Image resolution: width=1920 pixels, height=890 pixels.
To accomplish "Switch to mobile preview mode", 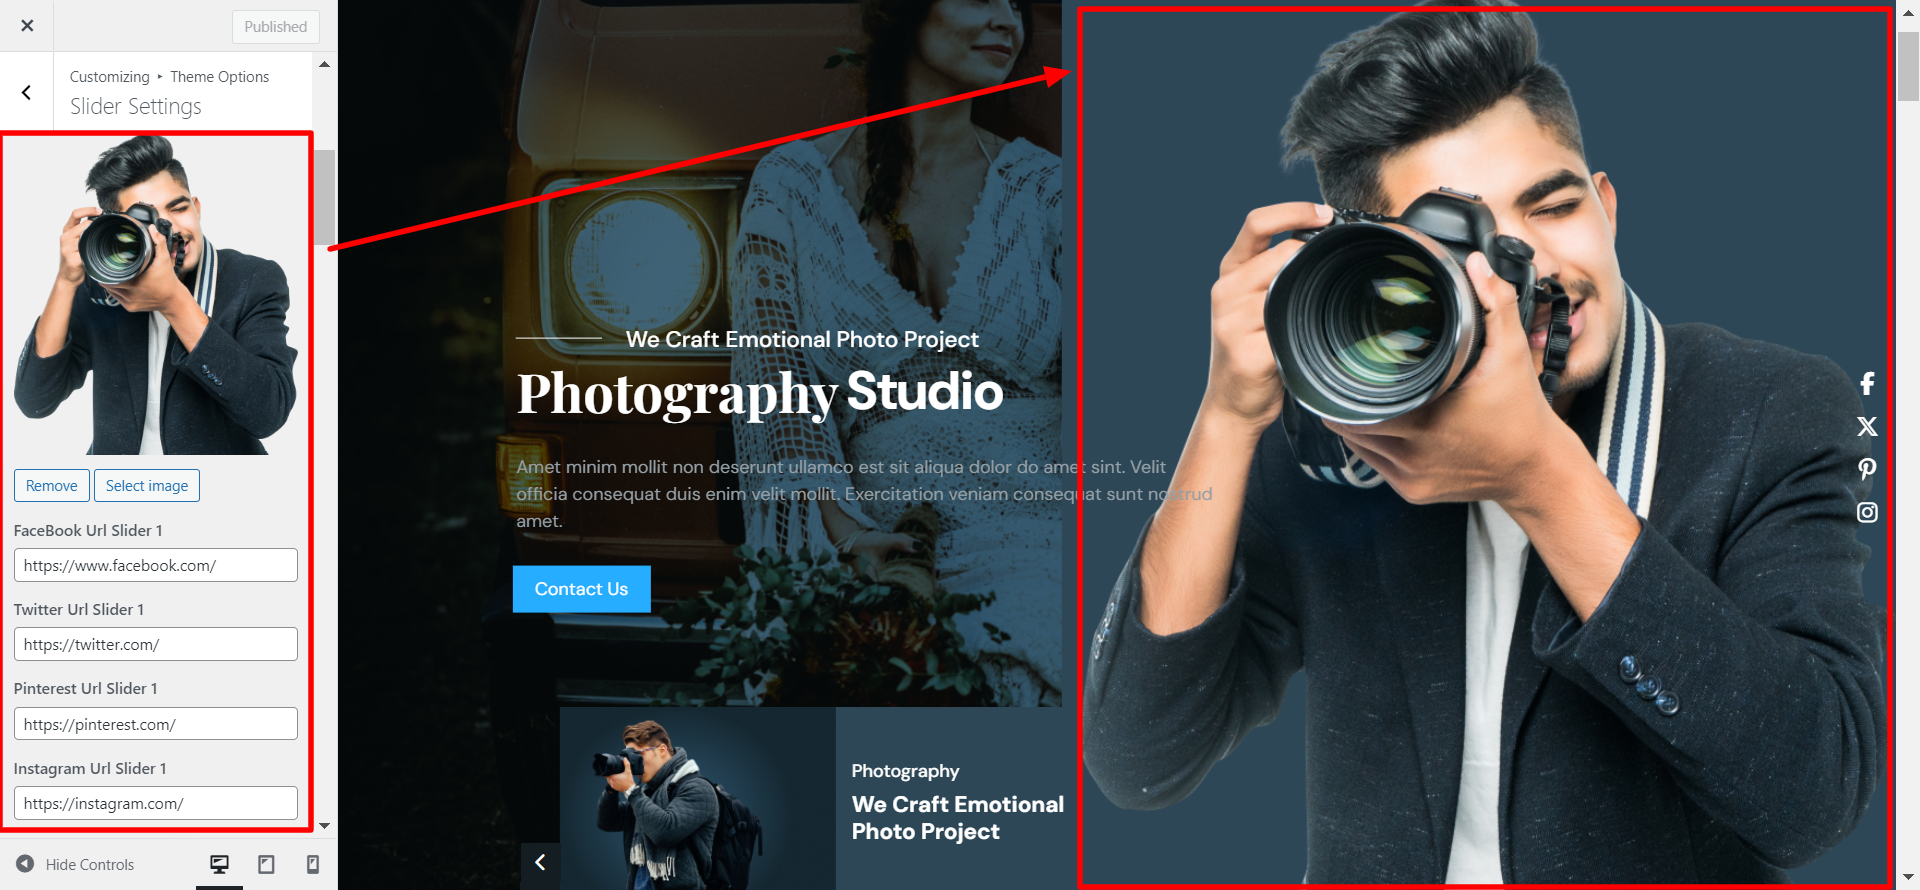I will pyautogui.click(x=312, y=864).
